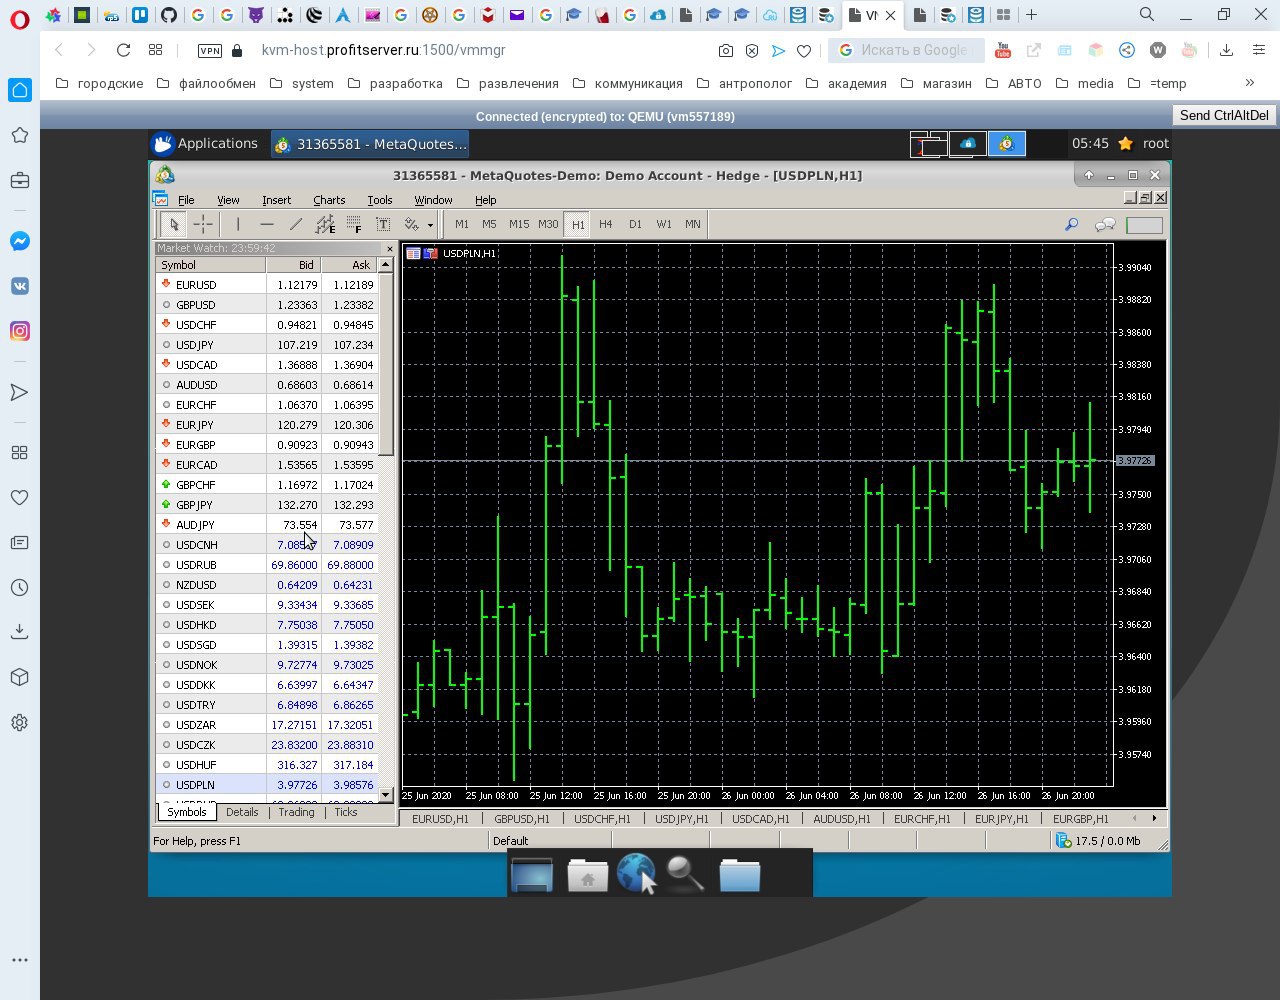Reload the page in Opera
The height and width of the screenshot is (1000, 1280).
pos(123,50)
